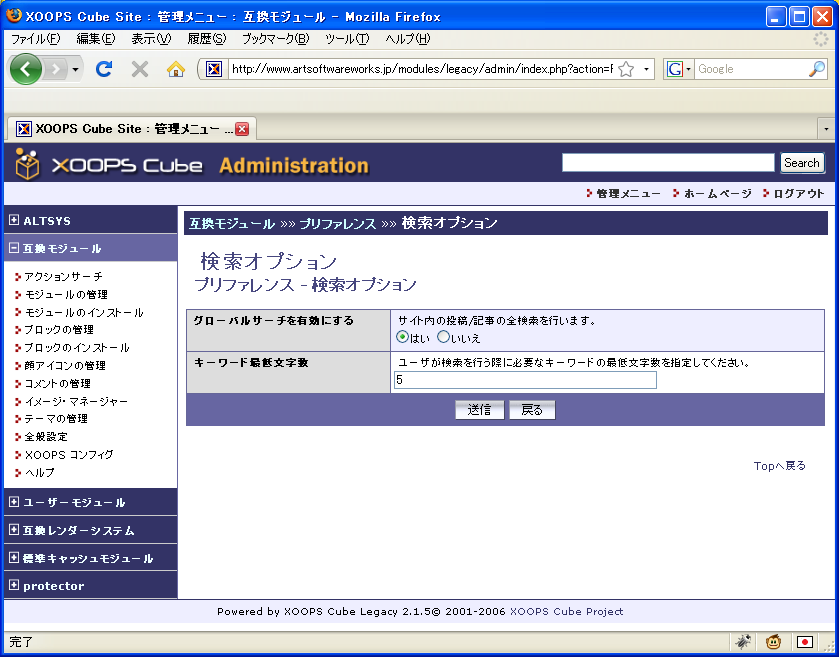This screenshot has width=839, height=657.
Task: Click the Forward navigation arrow
Action: 56,69
